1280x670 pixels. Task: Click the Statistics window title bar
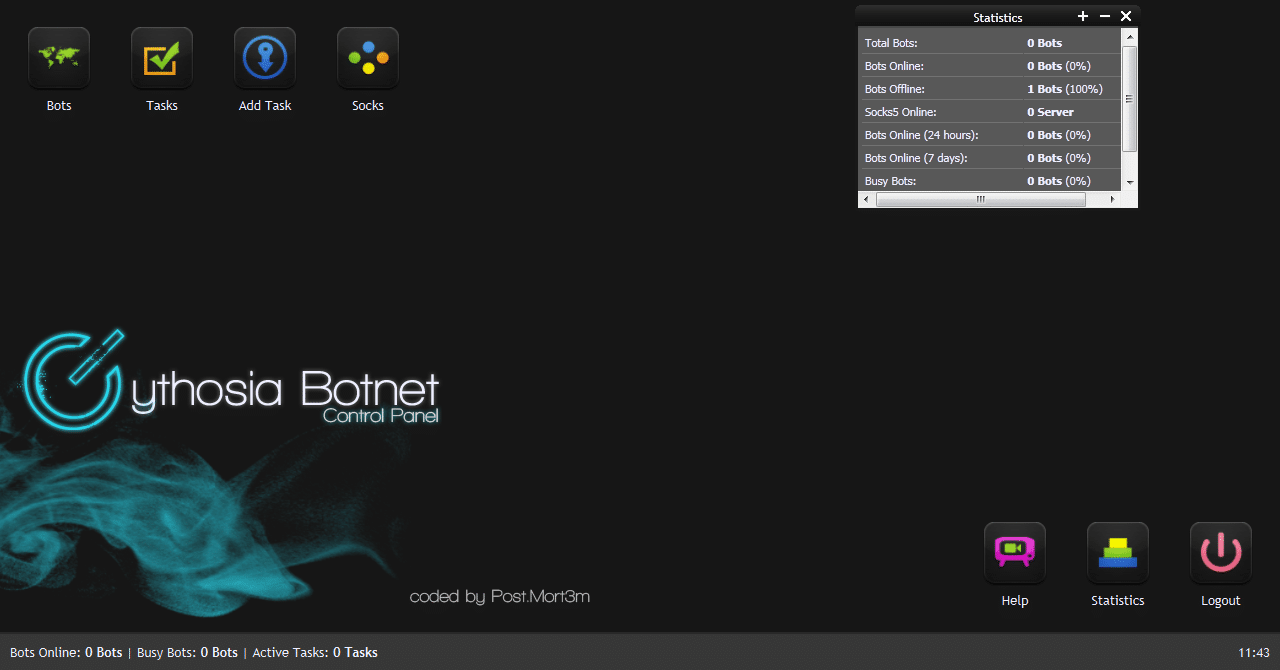click(997, 17)
